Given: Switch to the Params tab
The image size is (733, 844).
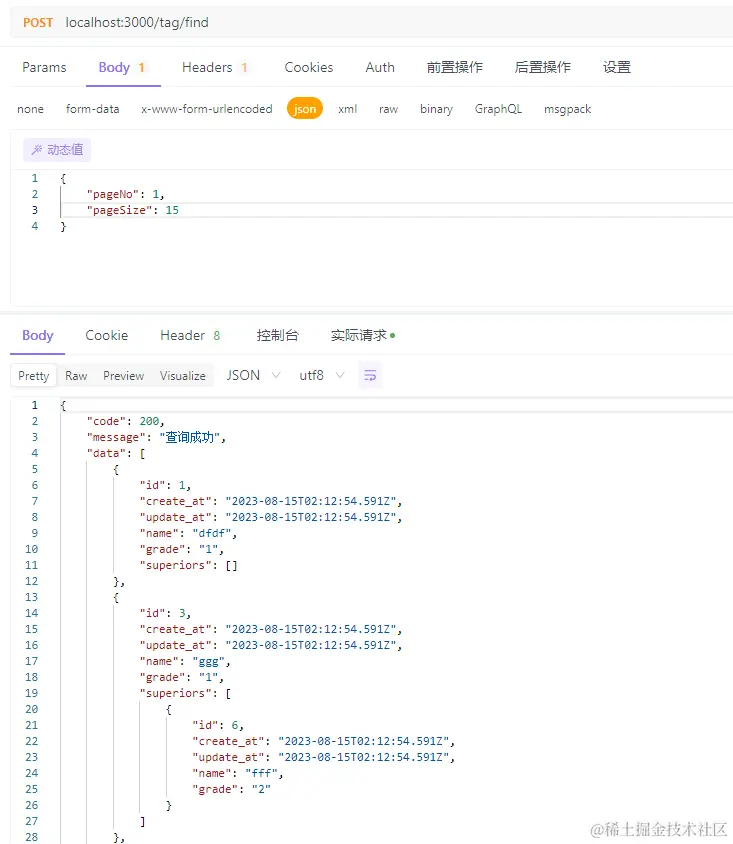Looking at the screenshot, I should pyautogui.click(x=44, y=67).
